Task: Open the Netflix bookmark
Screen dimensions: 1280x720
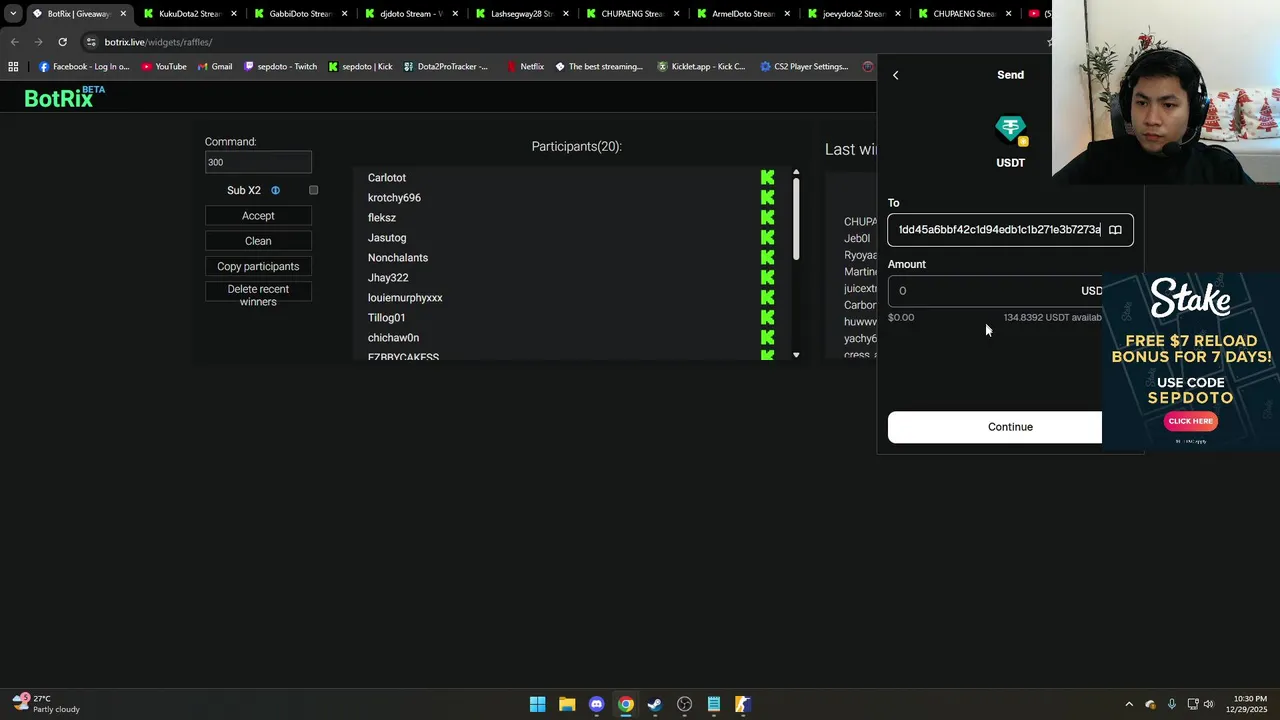Action: tap(525, 67)
